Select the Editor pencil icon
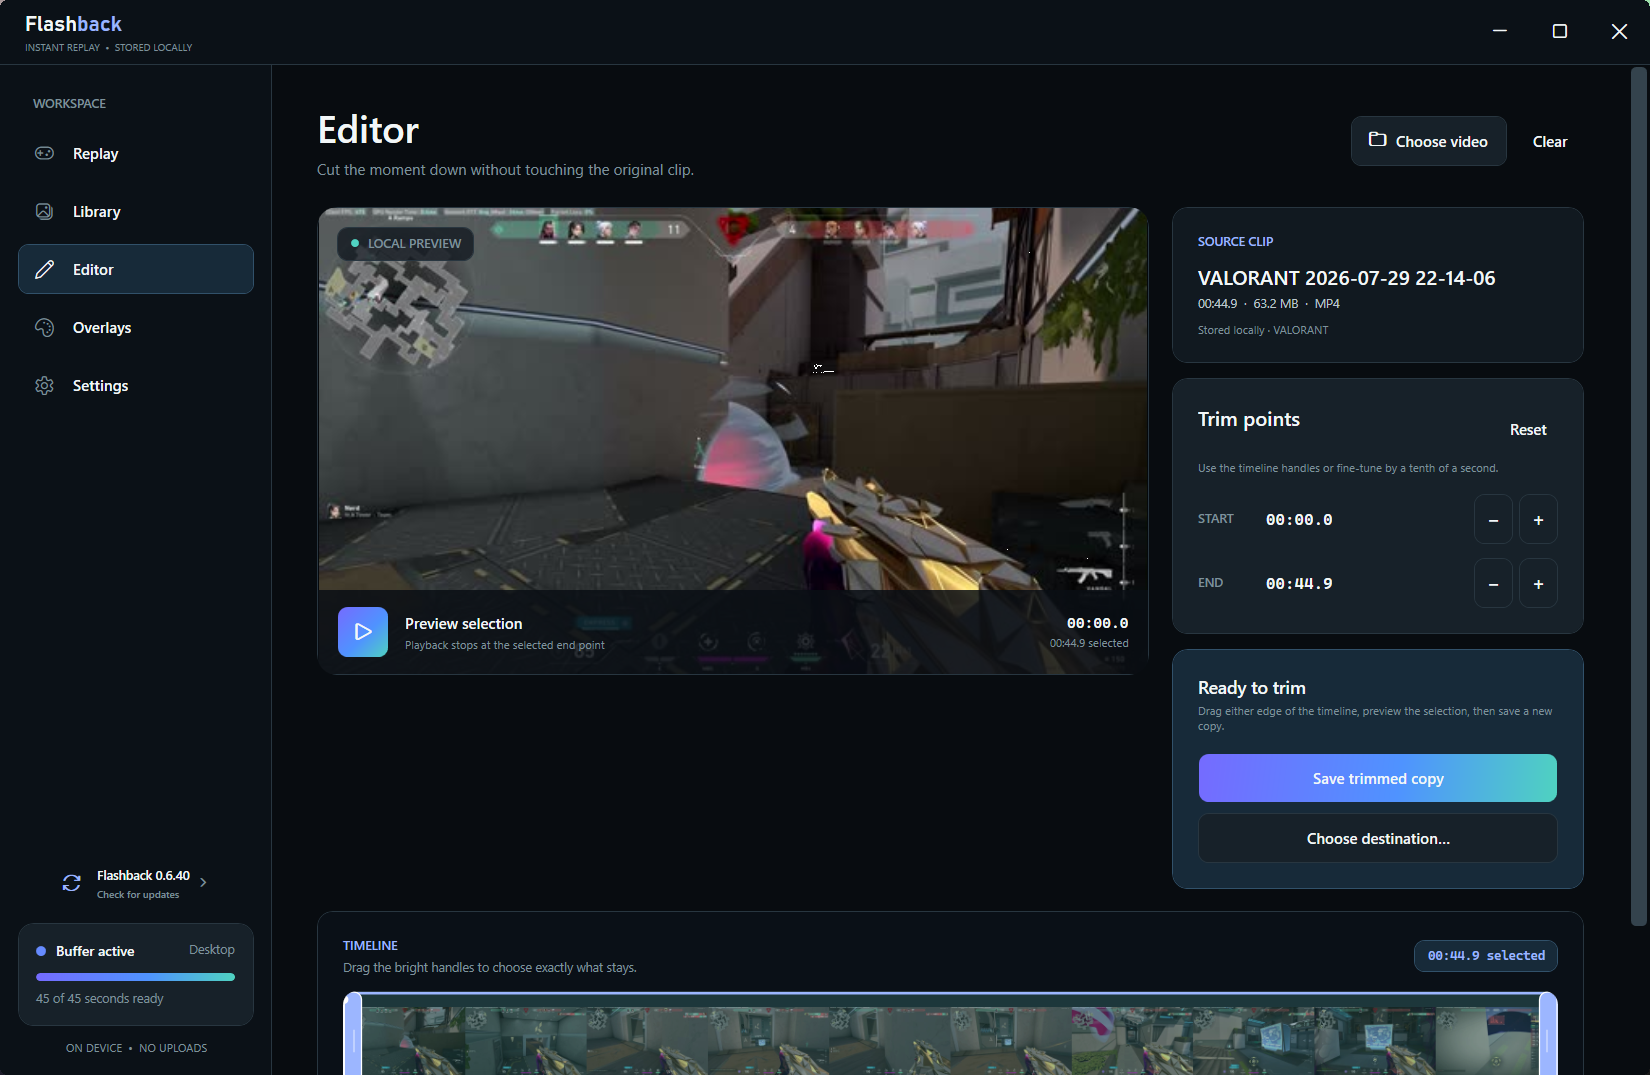1650x1075 pixels. 44,269
